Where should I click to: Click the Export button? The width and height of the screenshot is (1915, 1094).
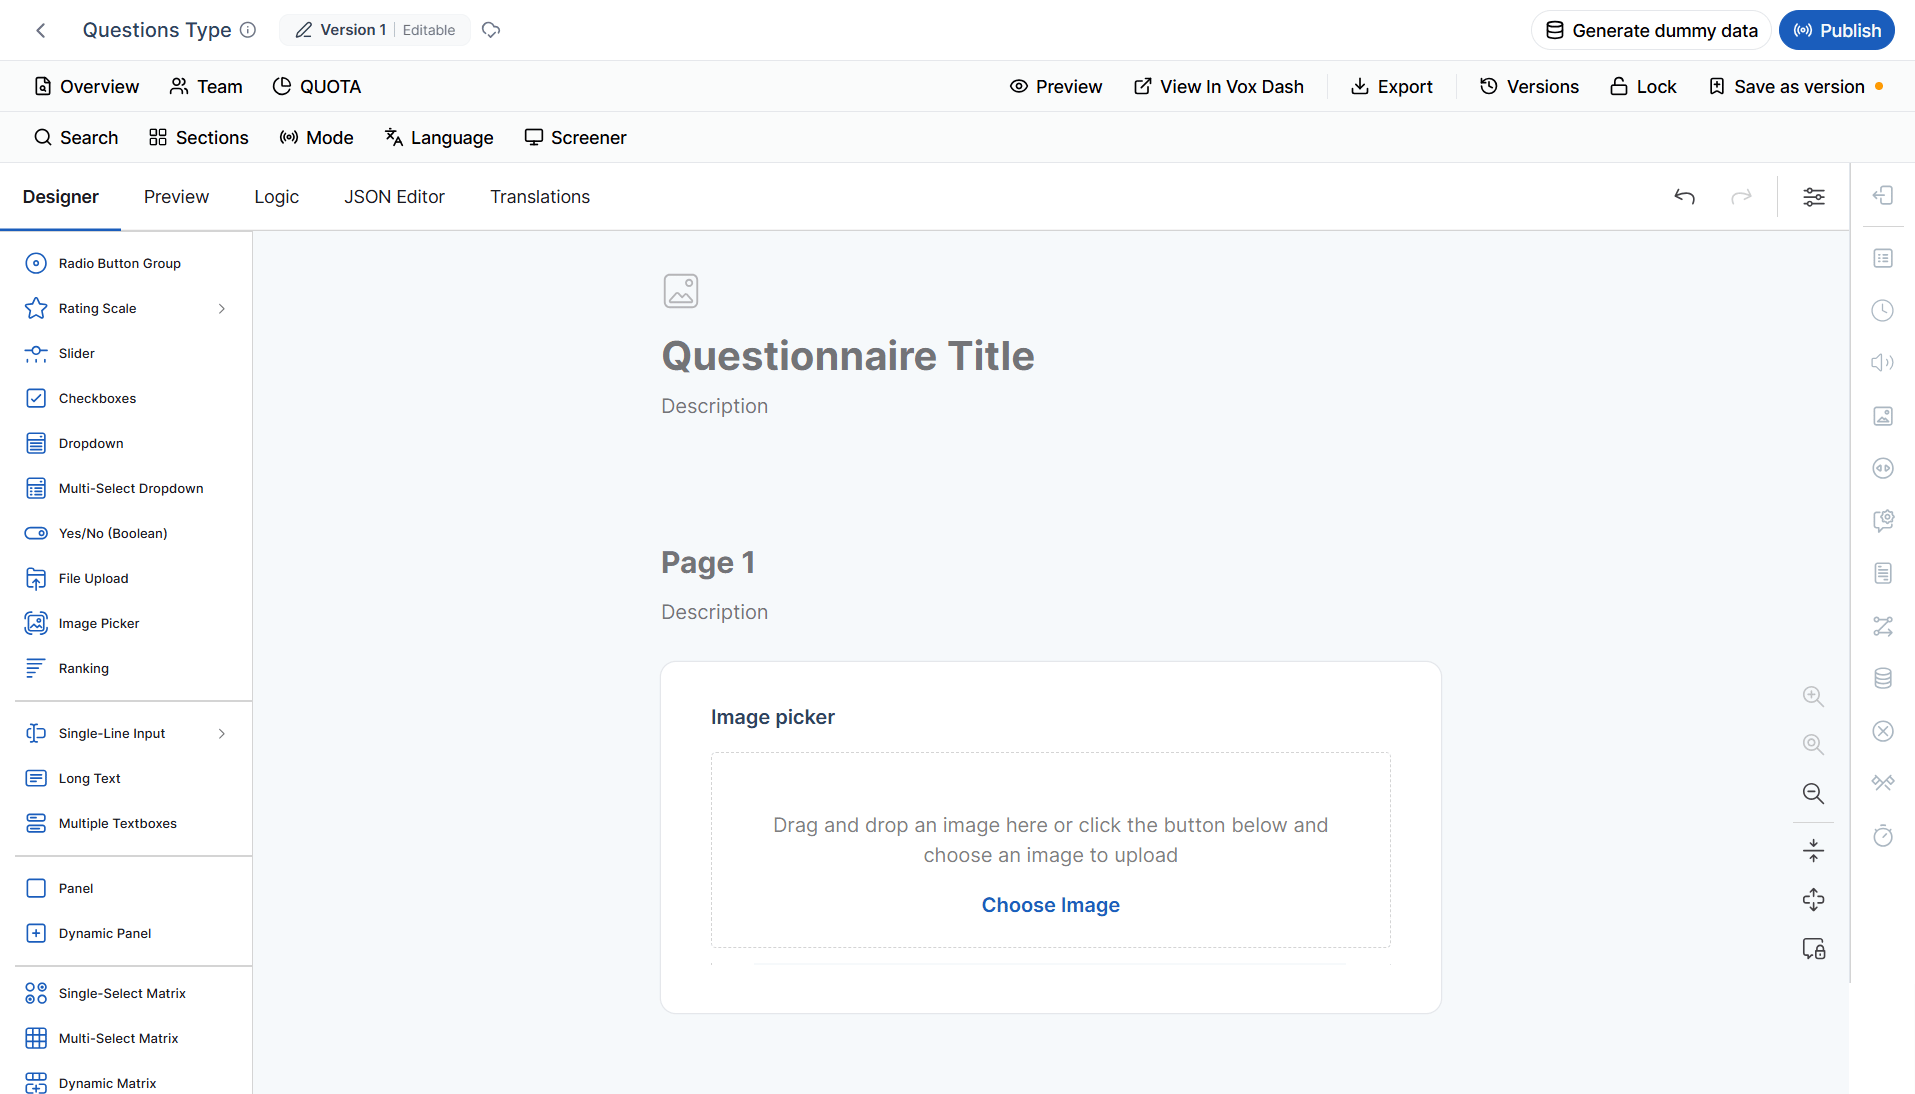coord(1391,87)
